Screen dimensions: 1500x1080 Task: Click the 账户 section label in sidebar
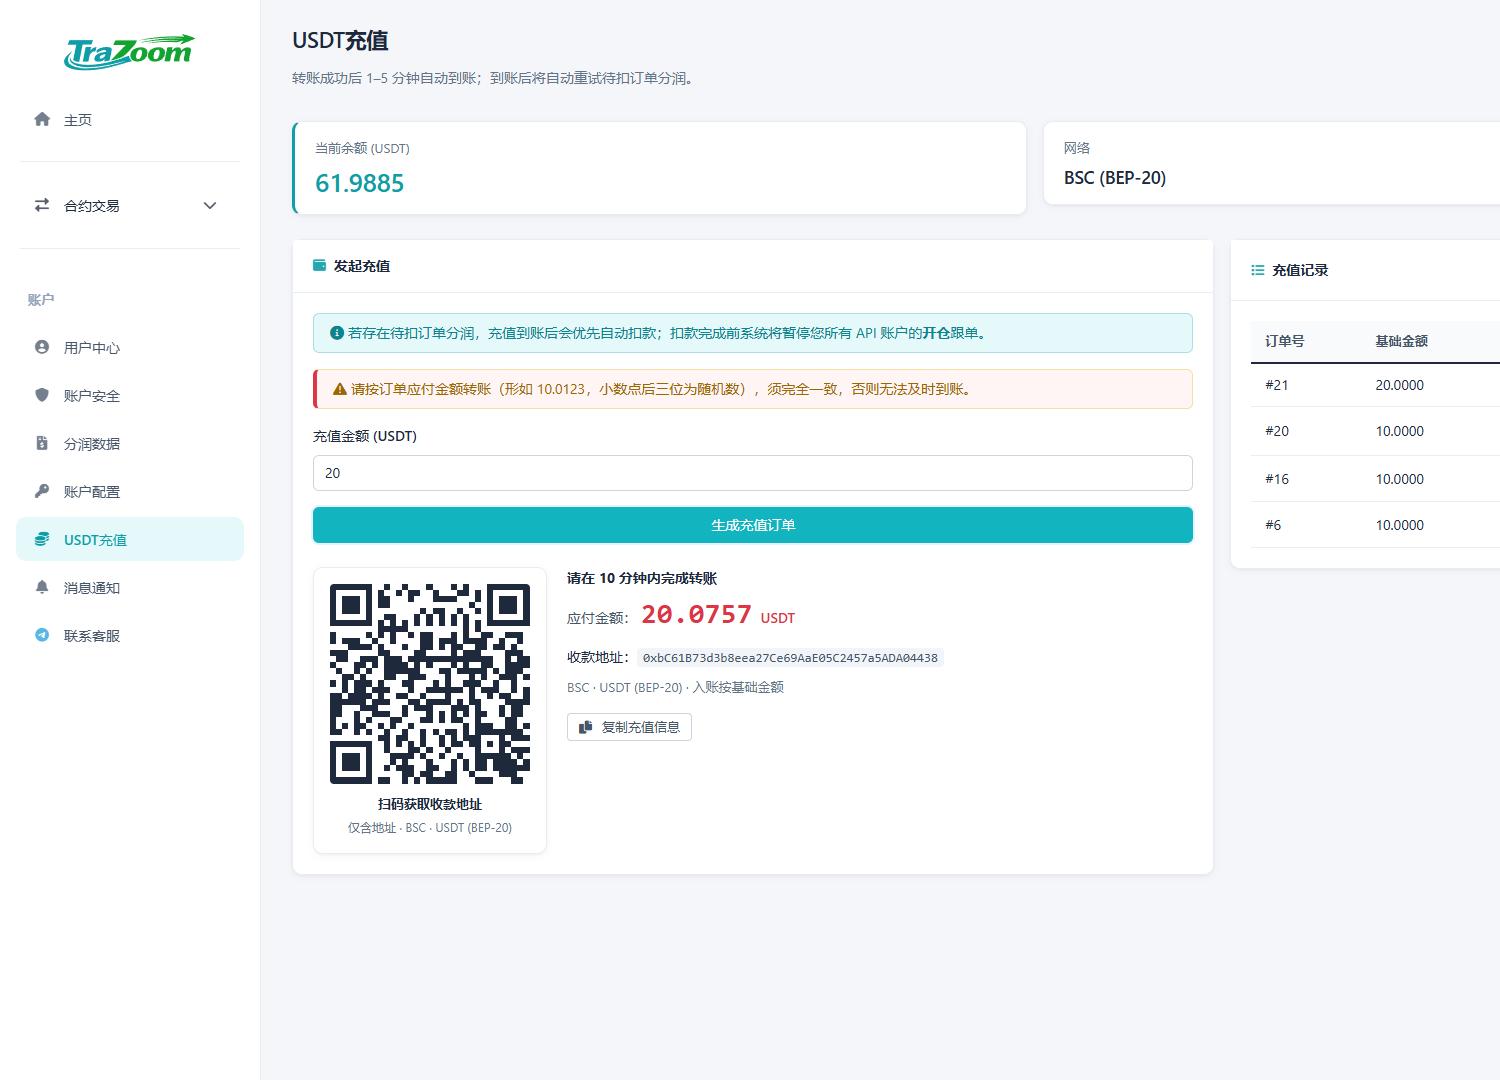[x=41, y=300]
